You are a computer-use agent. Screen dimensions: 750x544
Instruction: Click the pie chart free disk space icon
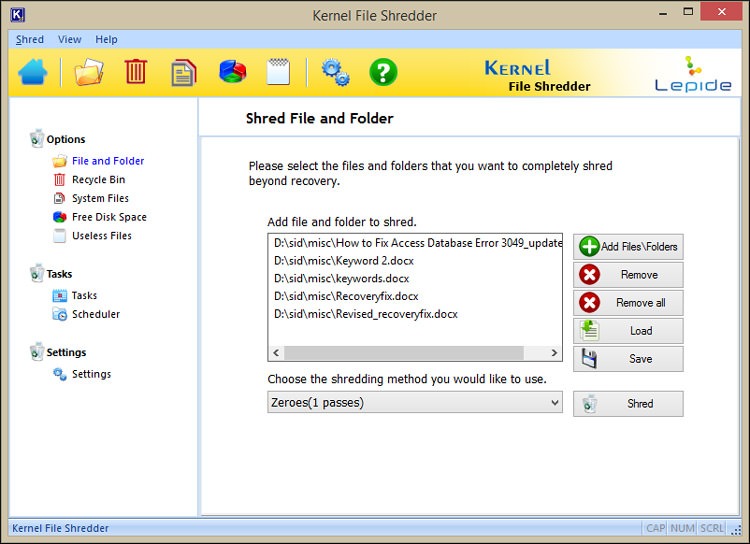pyautogui.click(x=233, y=72)
